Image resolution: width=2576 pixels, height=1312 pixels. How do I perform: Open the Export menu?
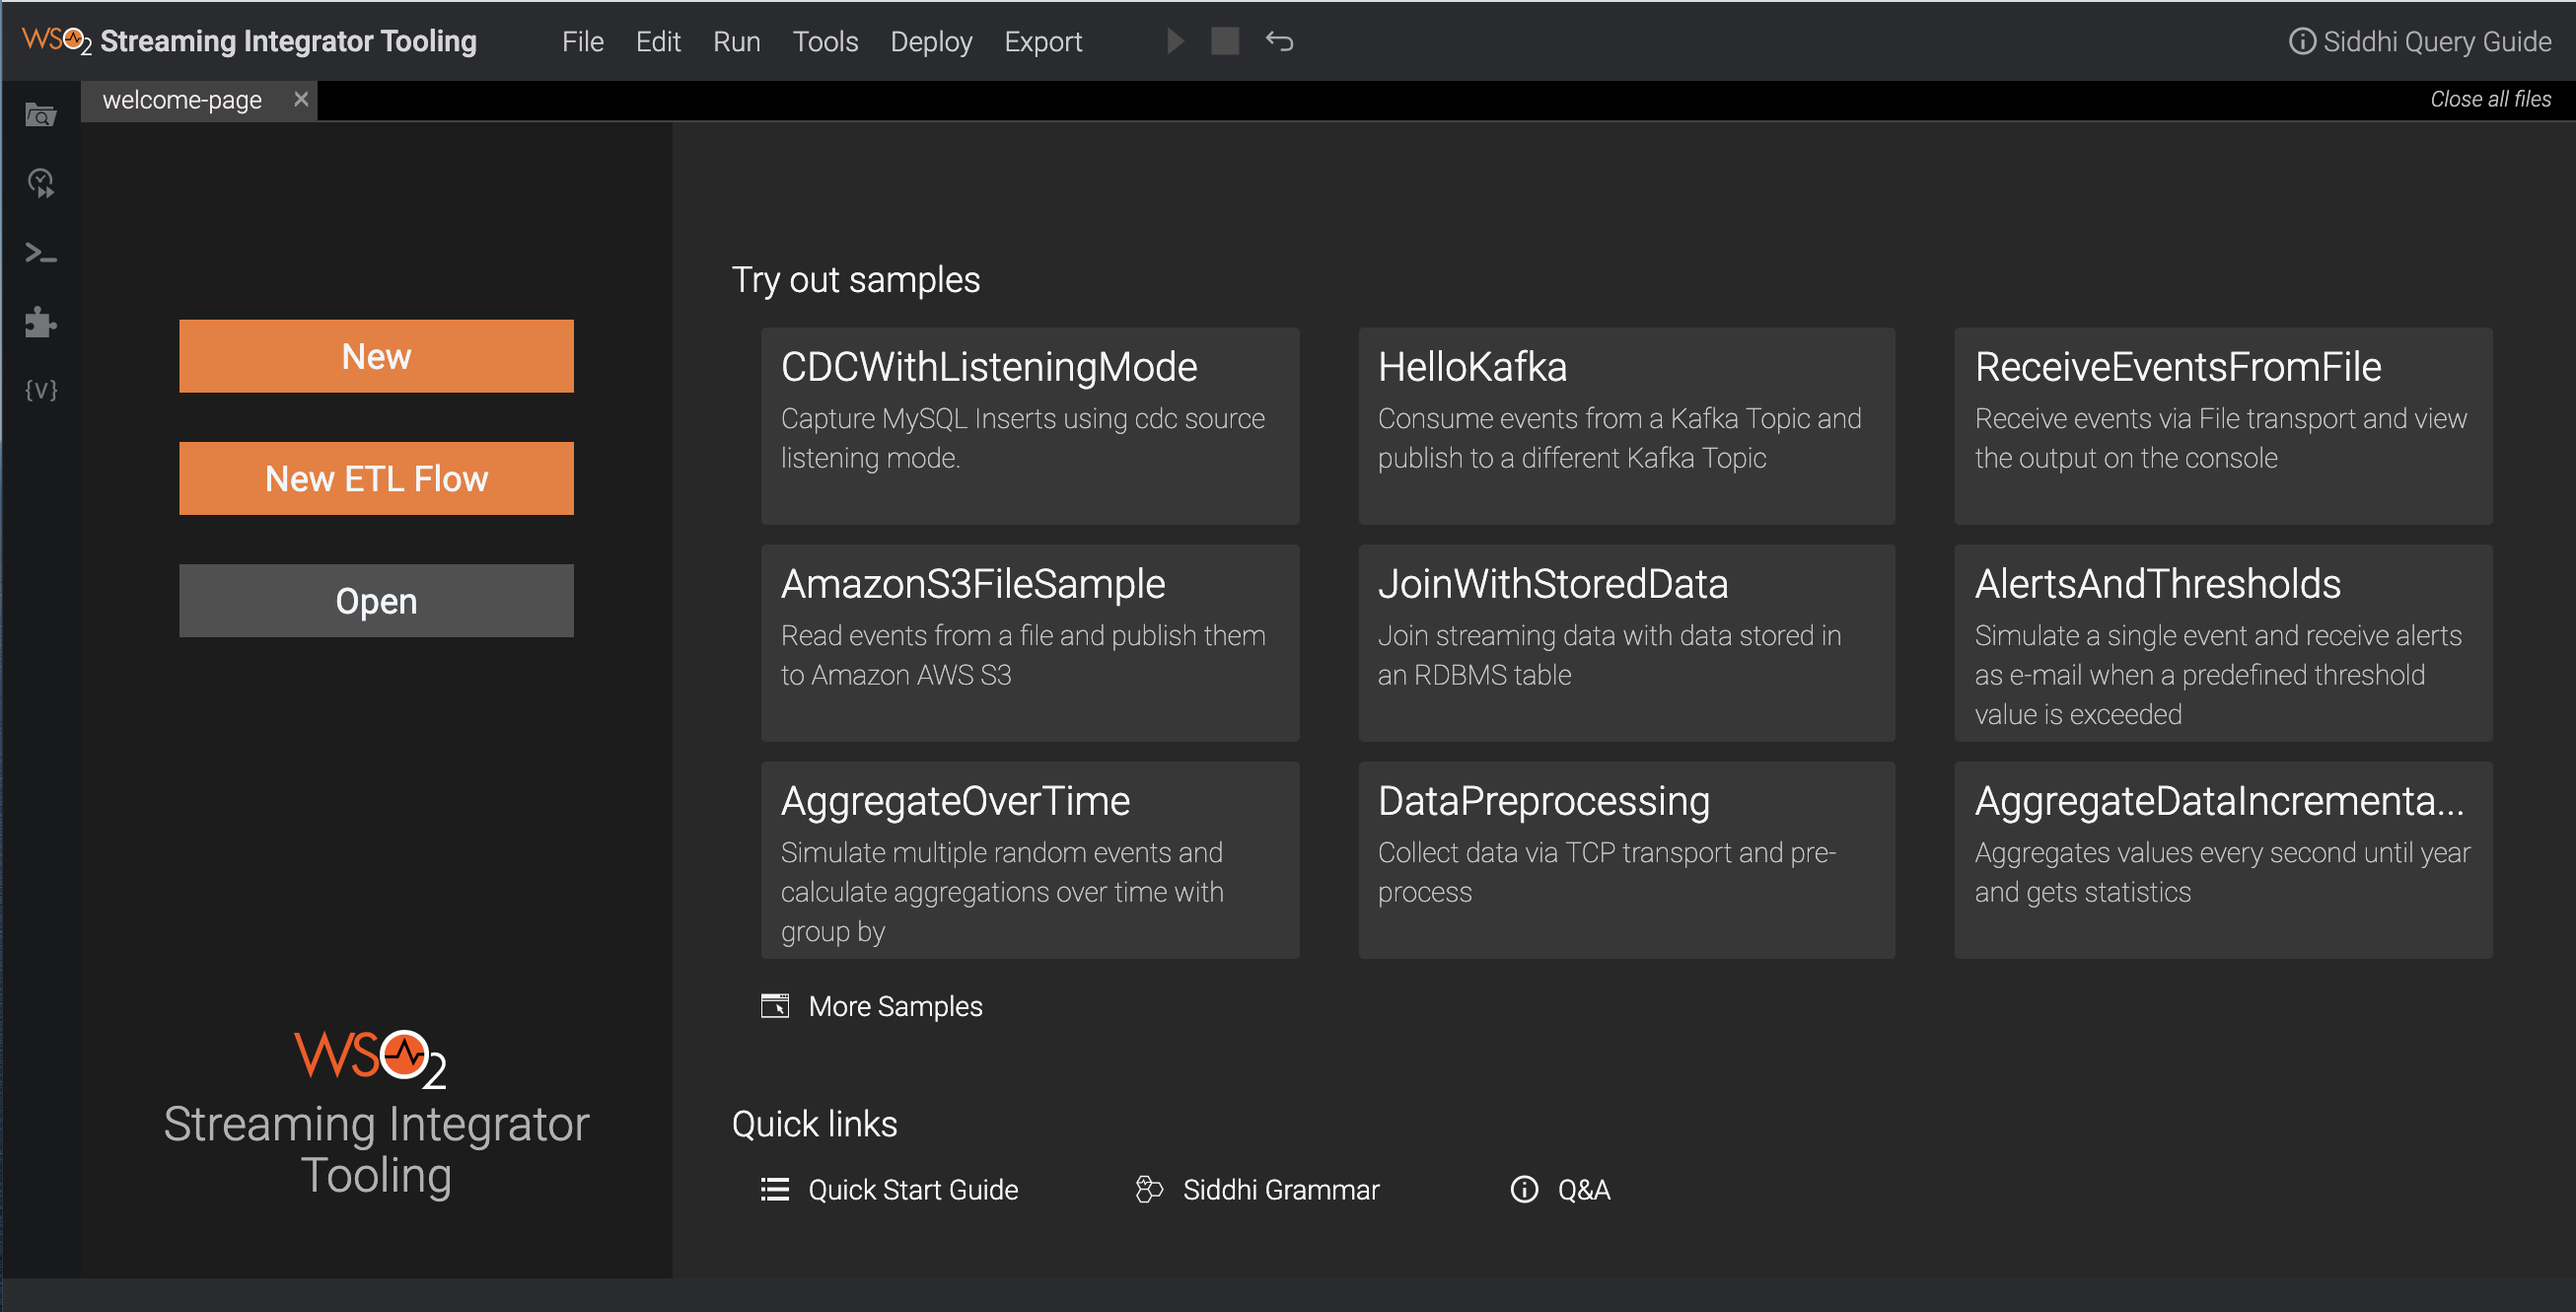pyautogui.click(x=1043, y=41)
